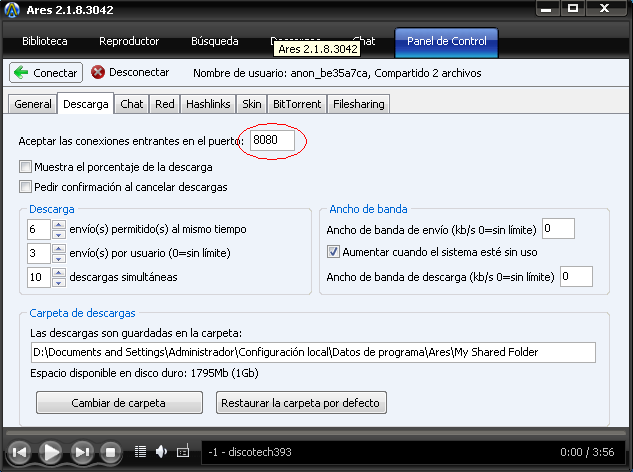Switch to the BitTorrent settings tab

coord(297,104)
